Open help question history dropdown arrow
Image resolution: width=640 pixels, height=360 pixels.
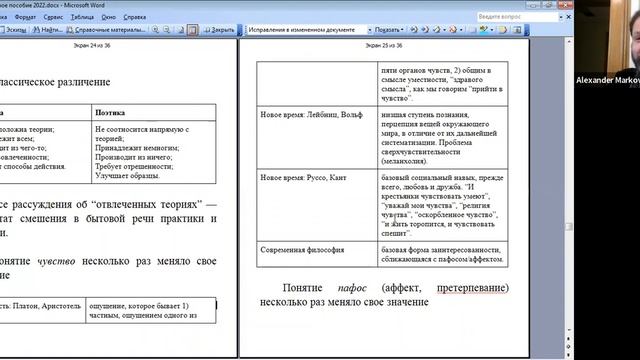[x=561, y=17]
